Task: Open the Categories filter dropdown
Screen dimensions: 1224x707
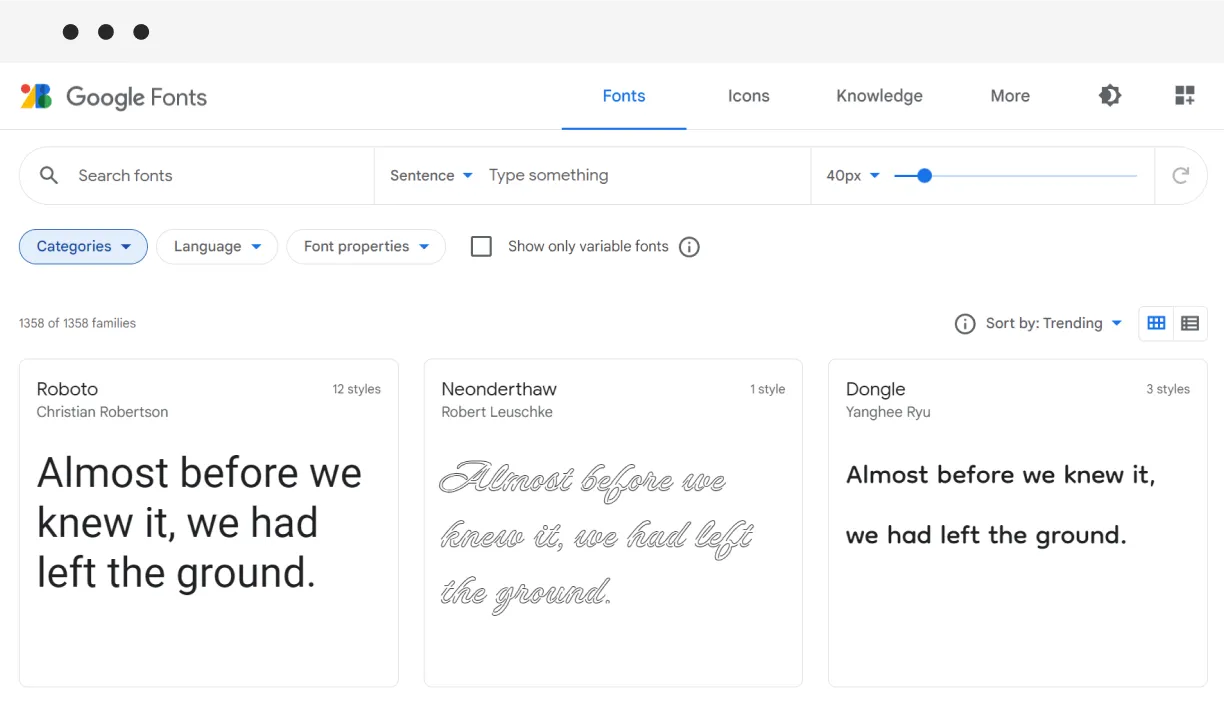Action: pos(83,247)
